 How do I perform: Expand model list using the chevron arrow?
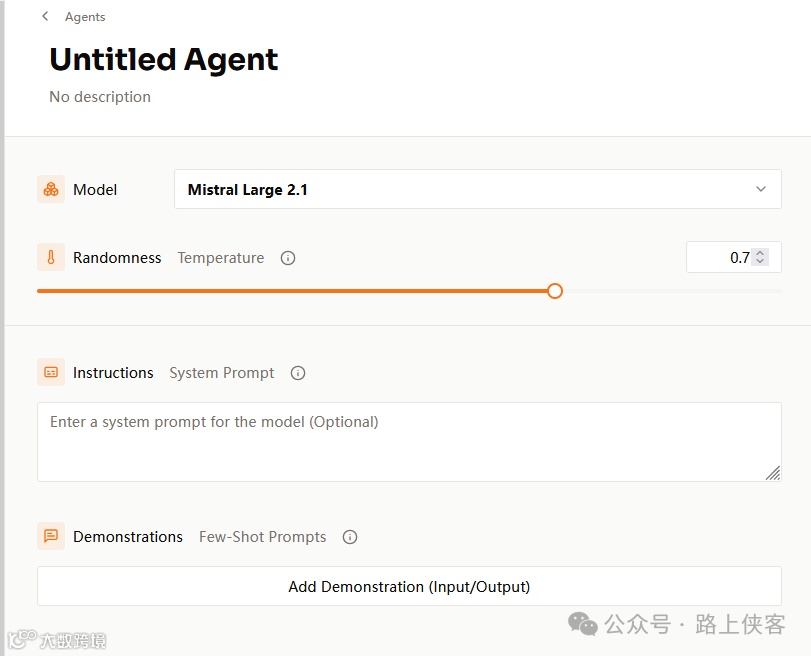761,189
